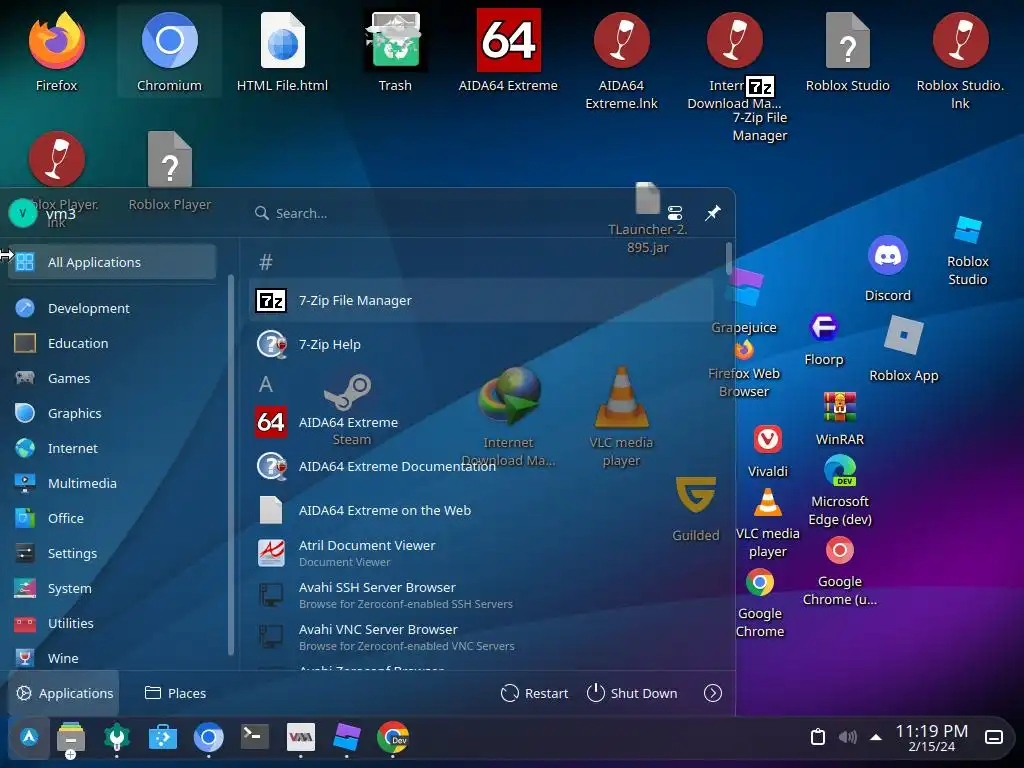Viewport: 1024px width, 768px height.
Task: Open the WinRAR desktop icon
Action: pyautogui.click(x=840, y=419)
